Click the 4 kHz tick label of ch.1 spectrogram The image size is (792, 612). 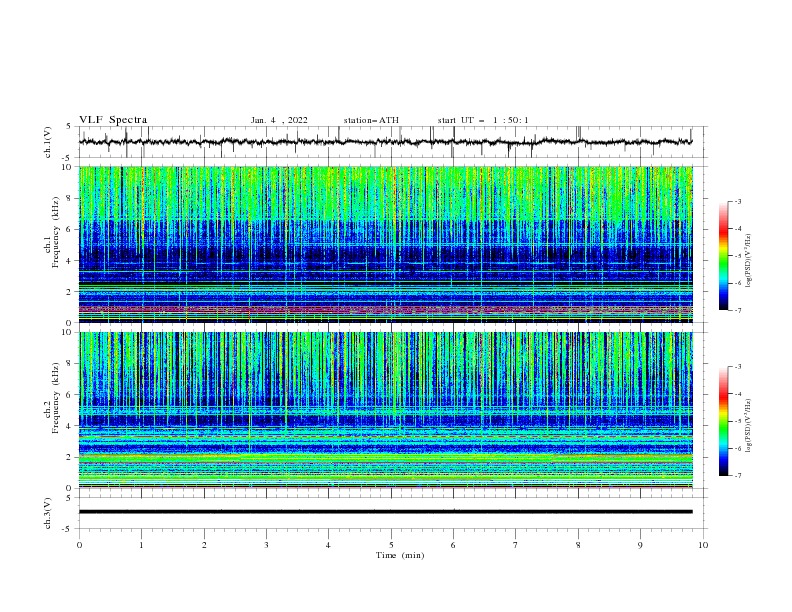tap(71, 261)
